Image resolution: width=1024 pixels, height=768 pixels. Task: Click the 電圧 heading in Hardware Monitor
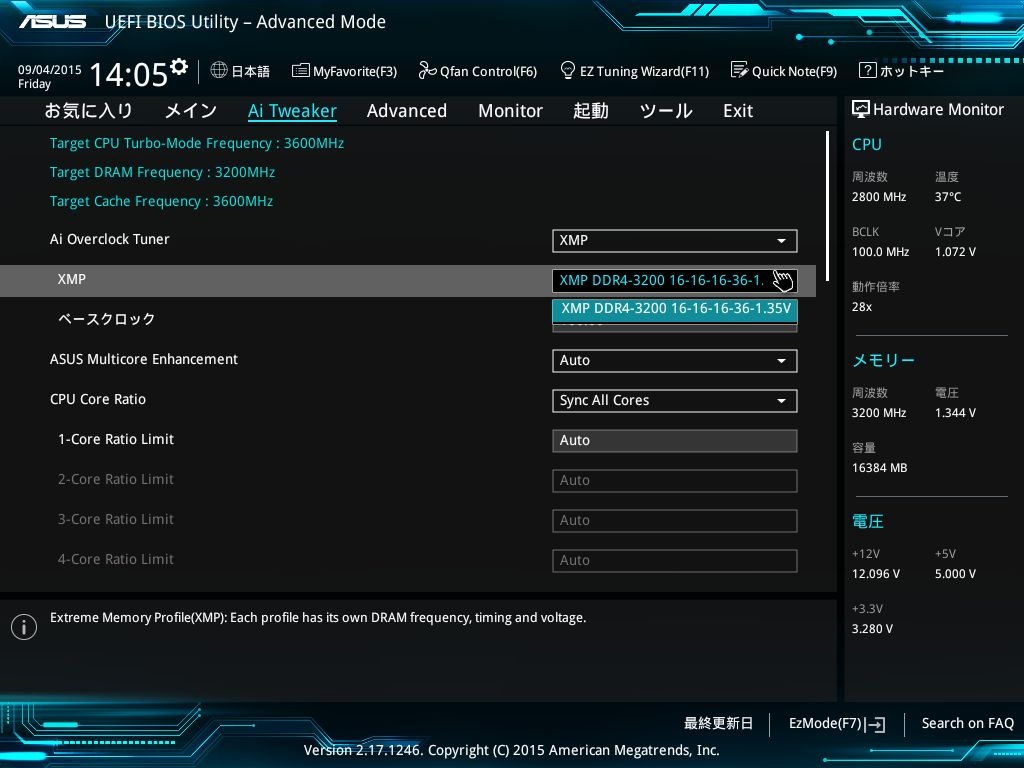(x=867, y=521)
